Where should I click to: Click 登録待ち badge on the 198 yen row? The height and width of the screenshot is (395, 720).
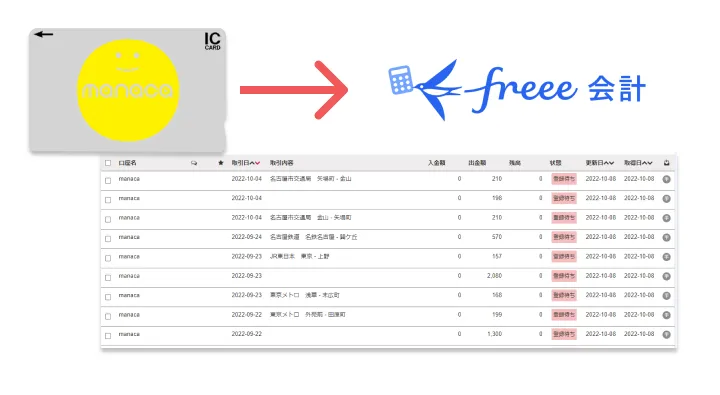[x=564, y=198]
